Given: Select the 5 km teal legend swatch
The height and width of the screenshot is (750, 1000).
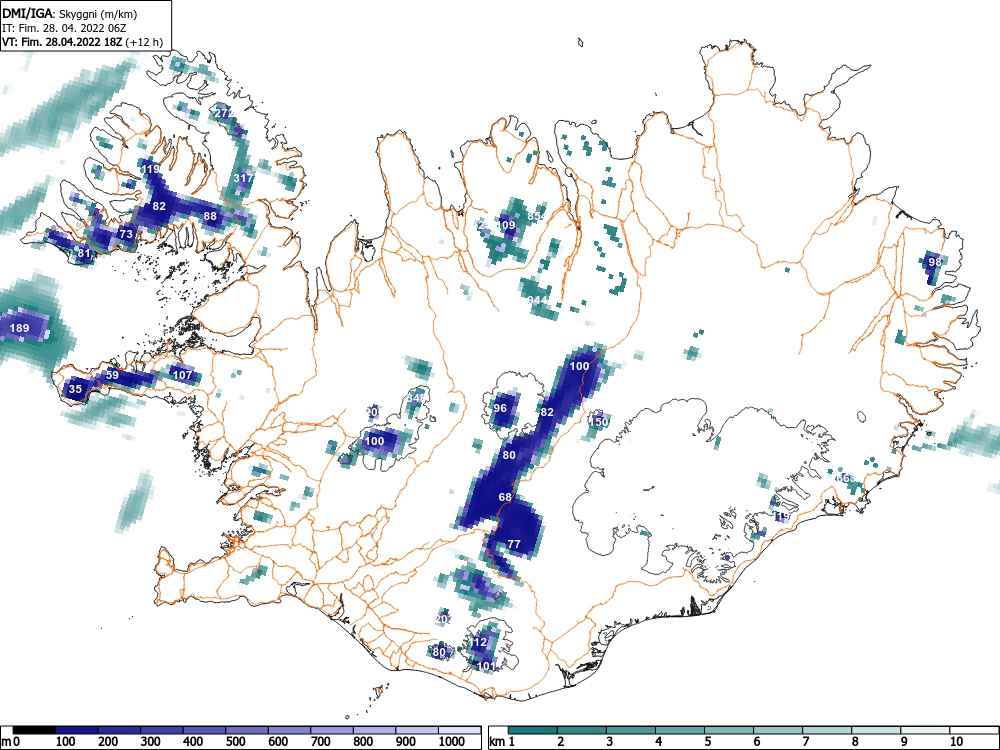Looking at the screenshot, I should pyautogui.click(x=729, y=730).
